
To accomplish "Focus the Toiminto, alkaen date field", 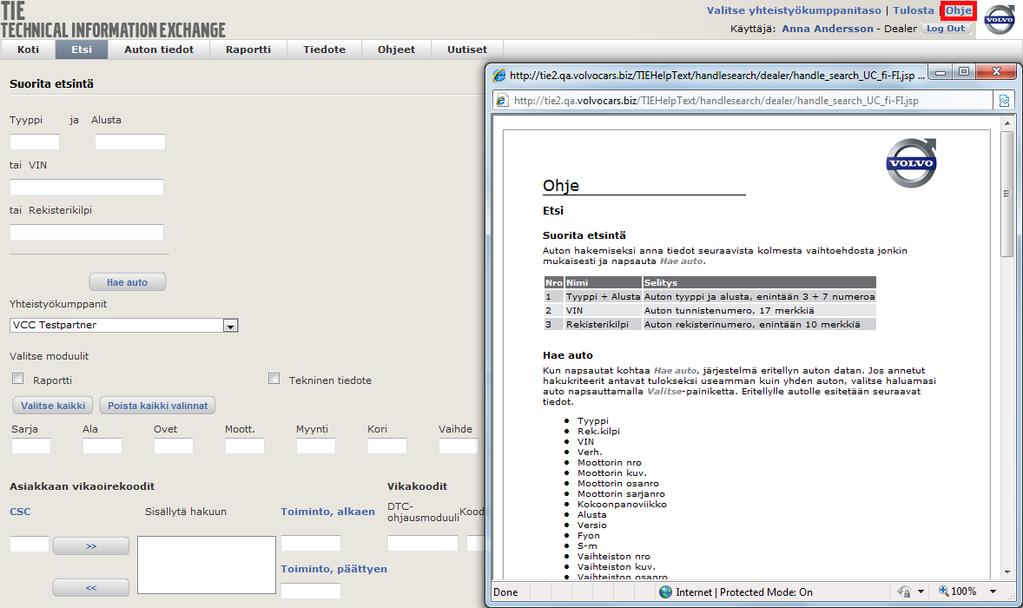I will point(311,543).
